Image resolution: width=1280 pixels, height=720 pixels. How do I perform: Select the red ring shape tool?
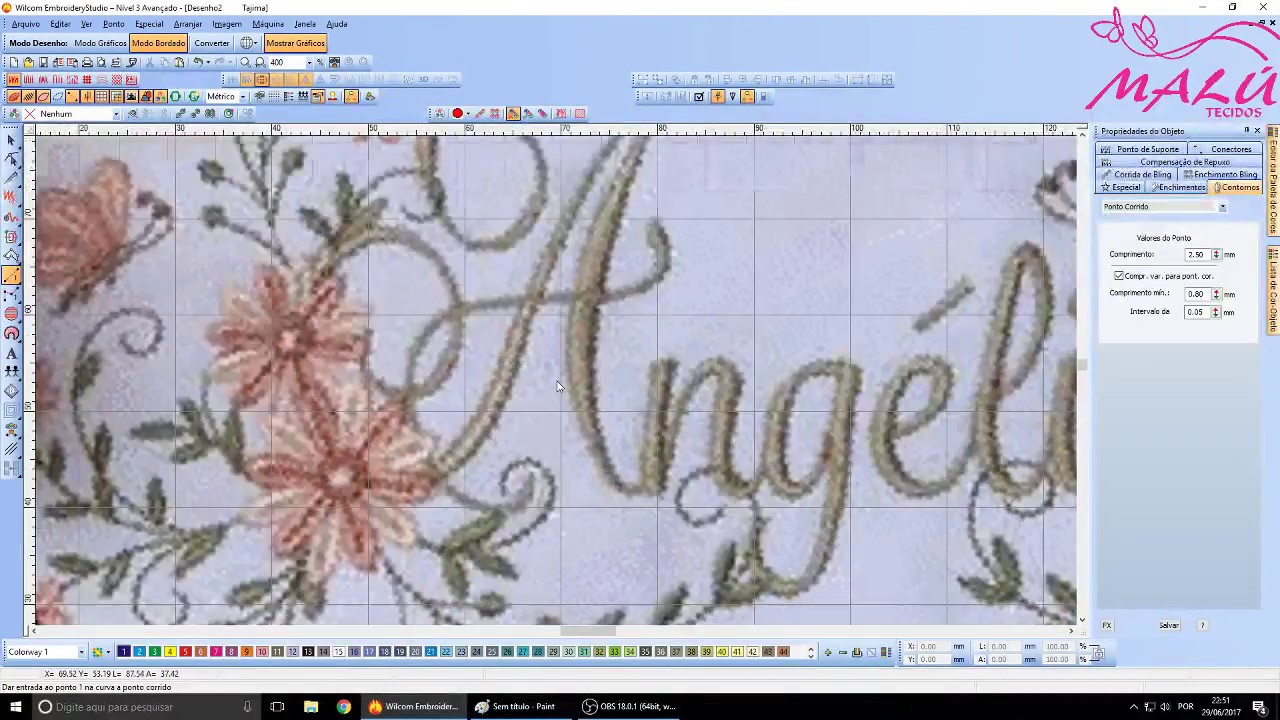11,334
